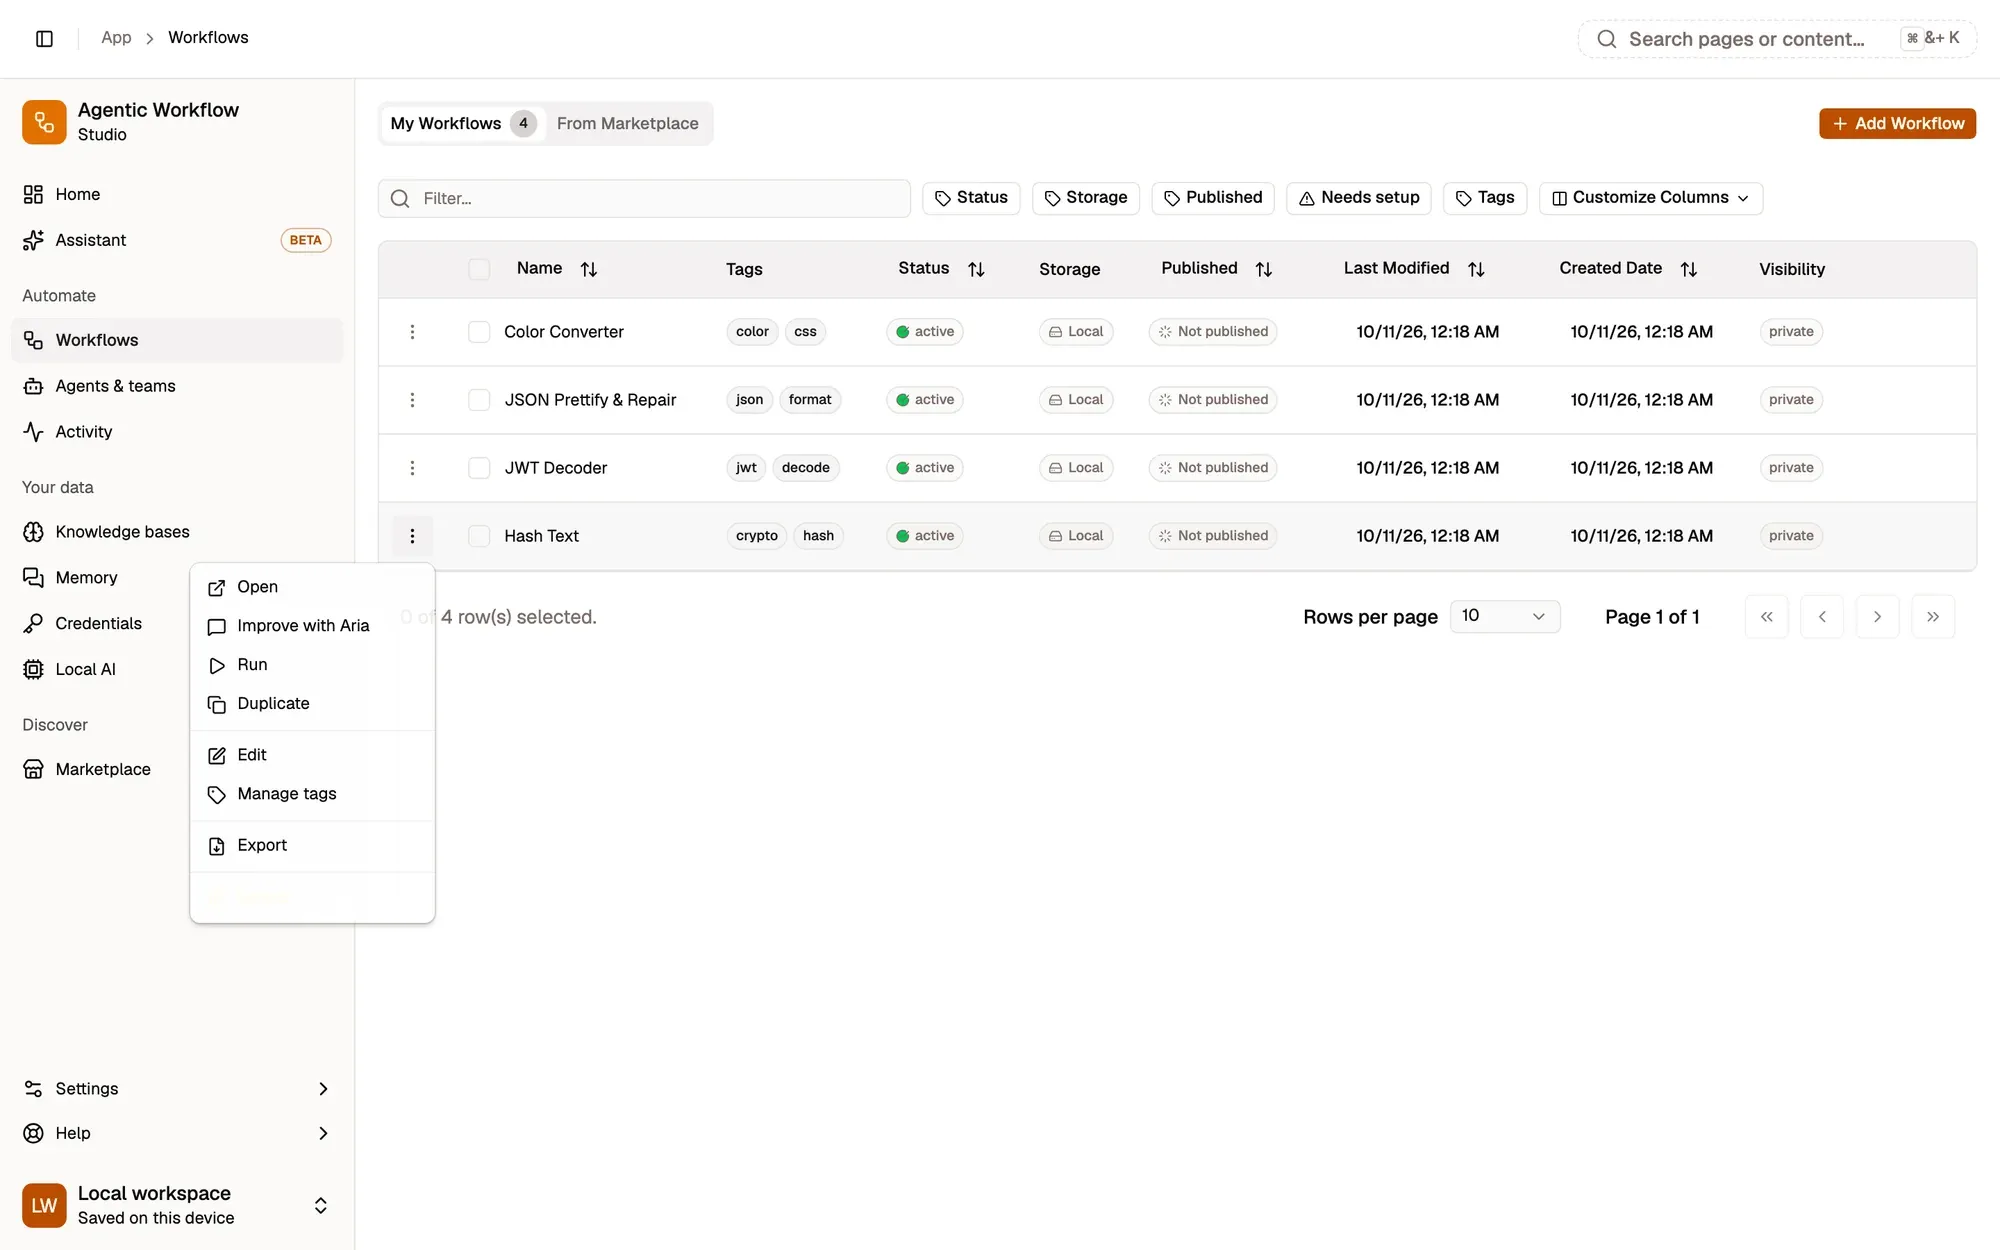Go to the previous page
2000x1250 pixels.
(x=1822, y=617)
